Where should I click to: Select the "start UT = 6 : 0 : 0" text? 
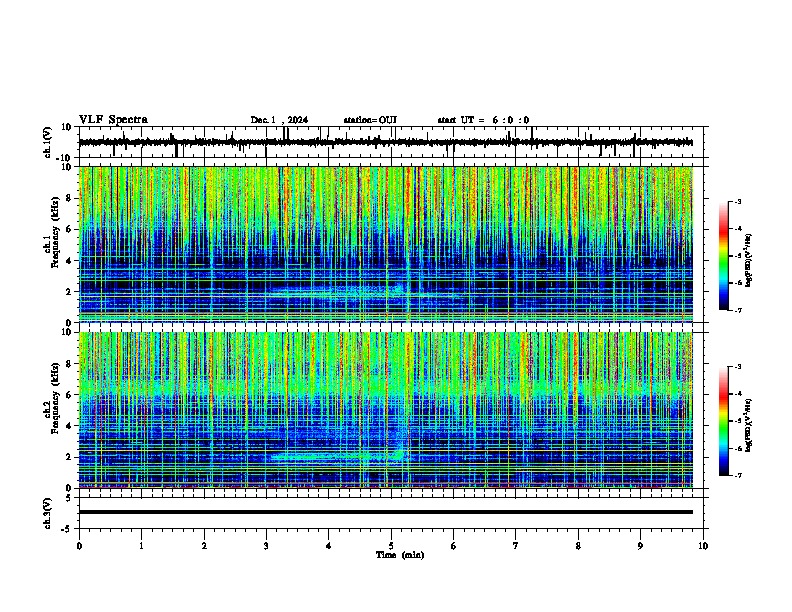coord(483,120)
